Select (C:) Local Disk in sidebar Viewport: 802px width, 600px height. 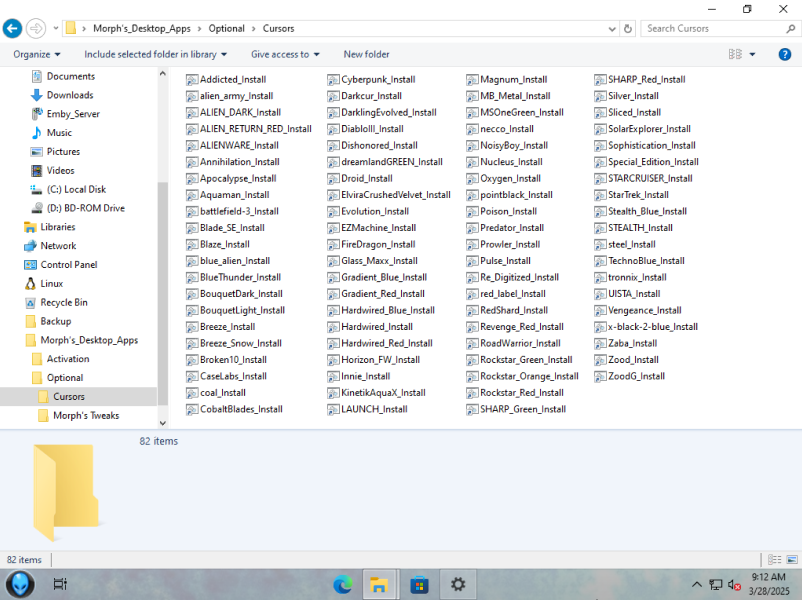click(x=76, y=189)
